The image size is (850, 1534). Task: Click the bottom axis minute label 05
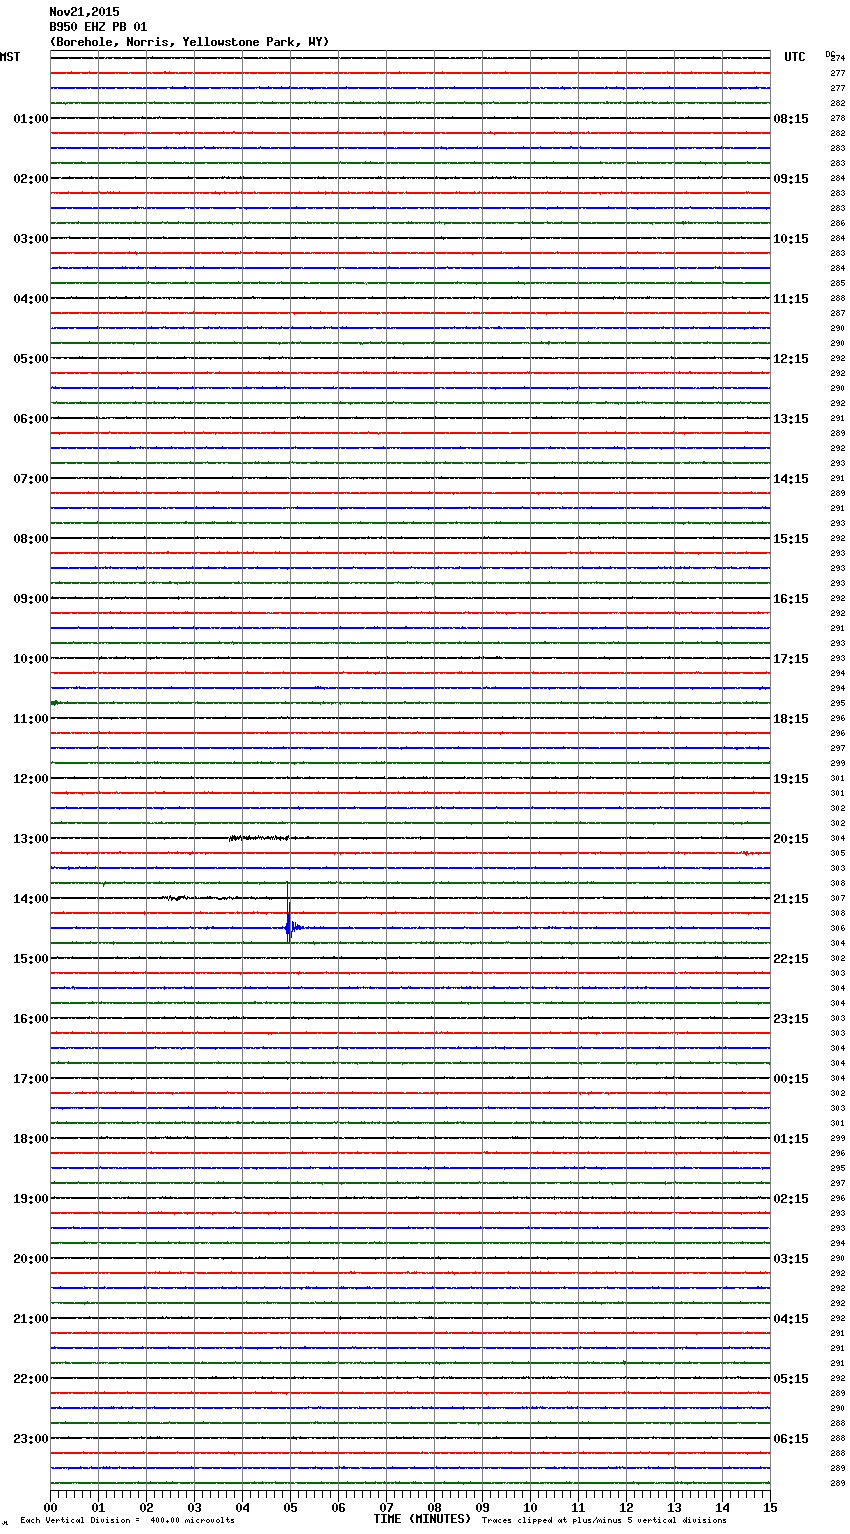tap(290, 1507)
